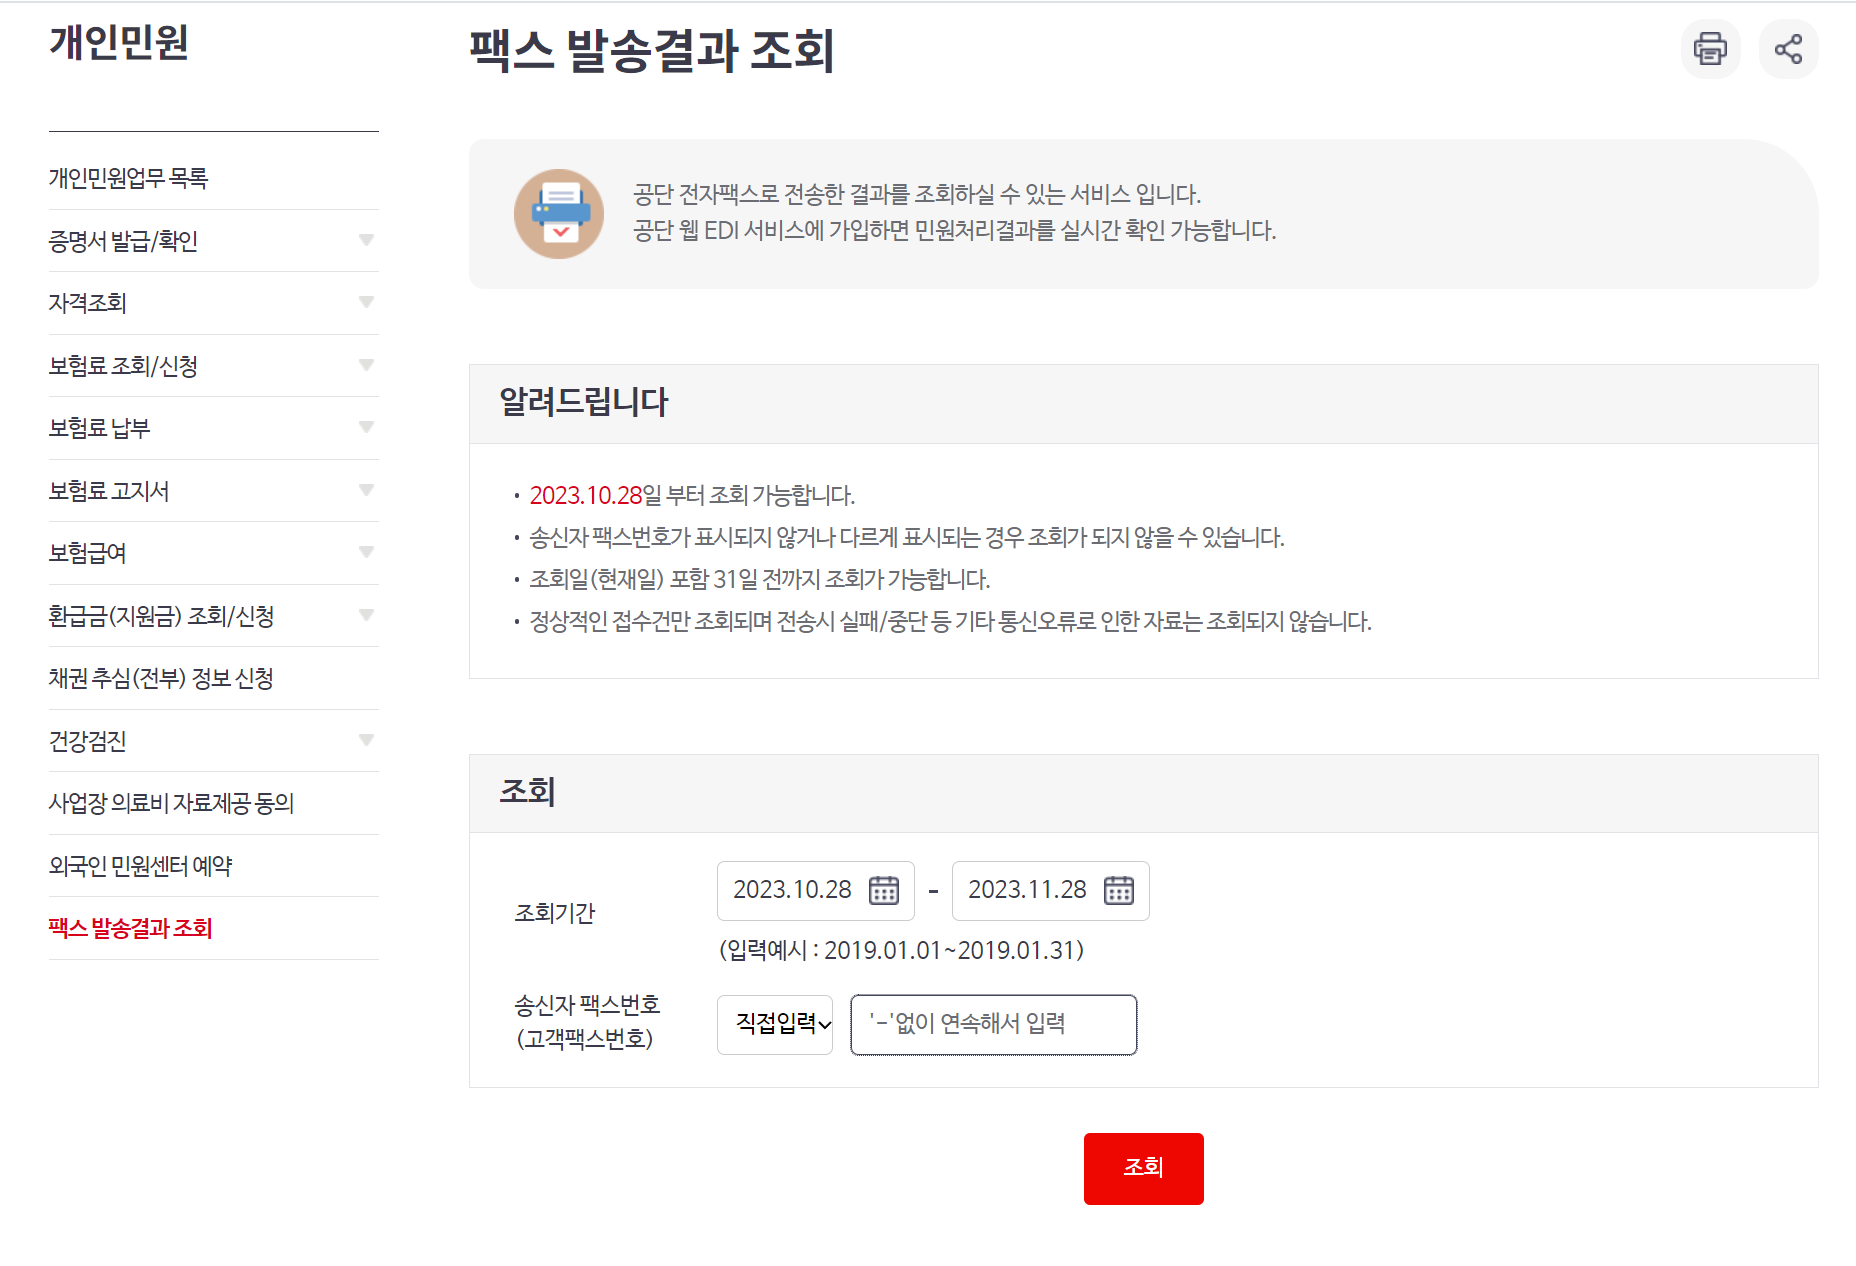The width and height of the screenshot is (1856, 1266).
Task: Click the start date field showing 2023.10.28
Action: click(793, 889)
